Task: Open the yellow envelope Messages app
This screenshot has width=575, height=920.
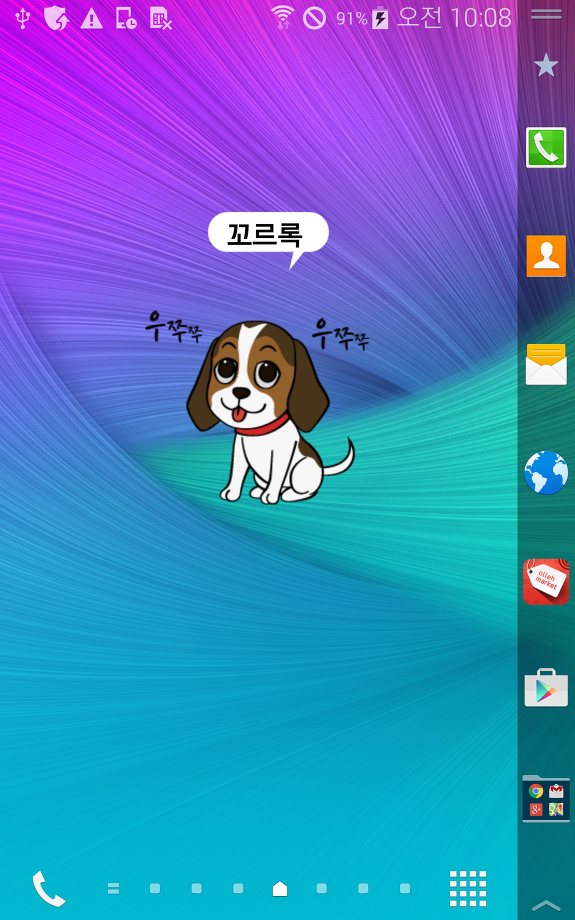Action: [546, 364]
